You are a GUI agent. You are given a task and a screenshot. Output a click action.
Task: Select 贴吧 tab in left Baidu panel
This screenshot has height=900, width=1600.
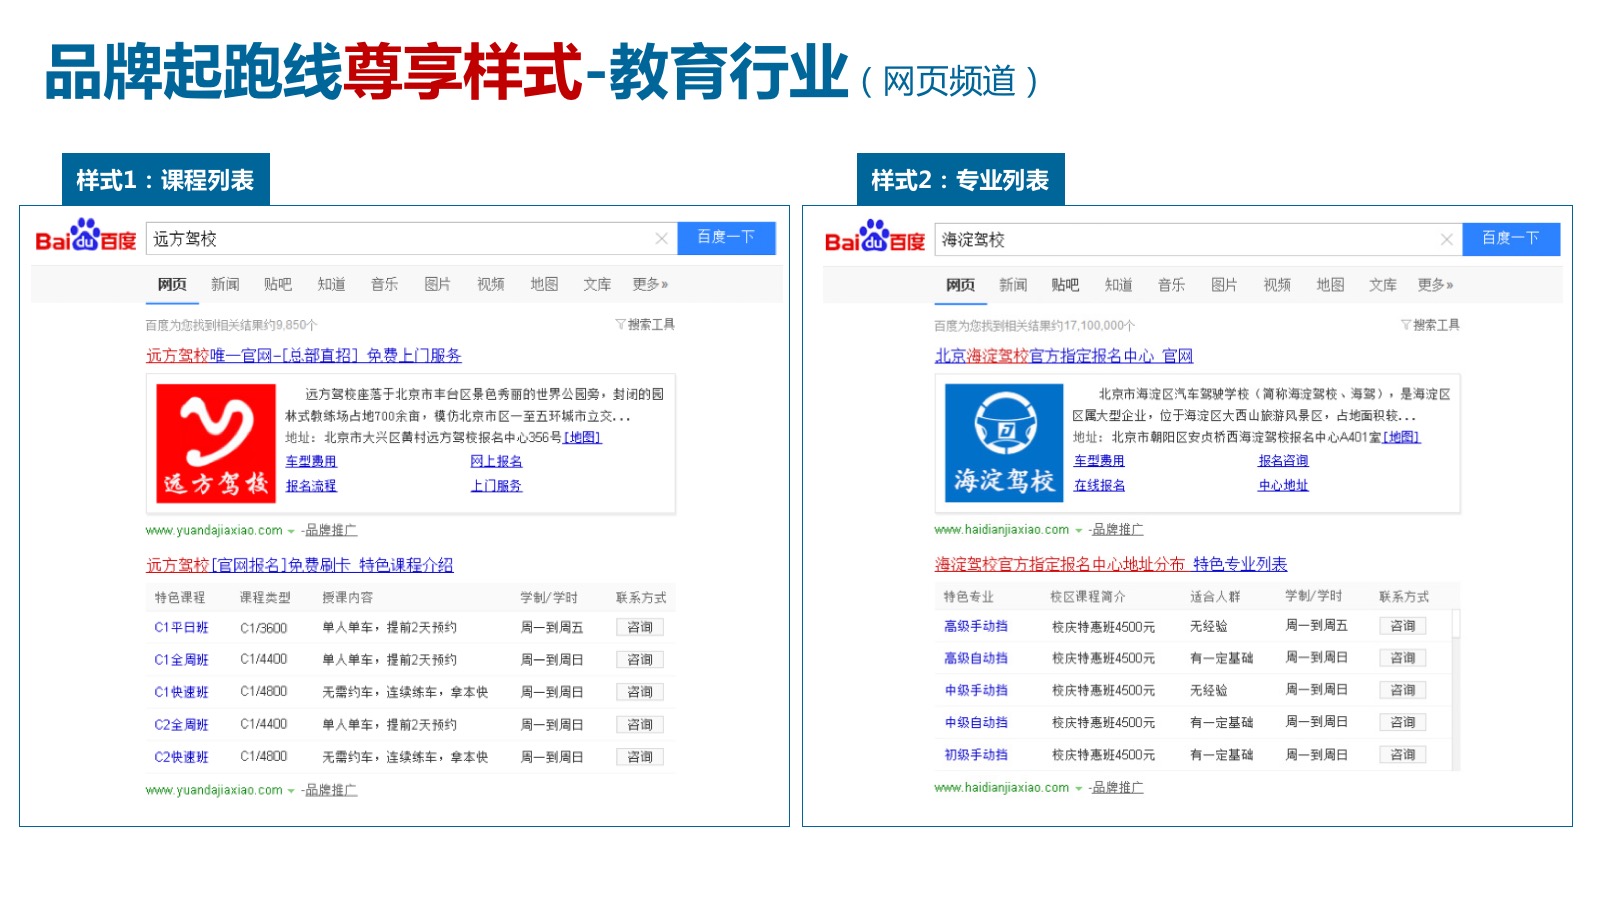[x=278, y=284]
